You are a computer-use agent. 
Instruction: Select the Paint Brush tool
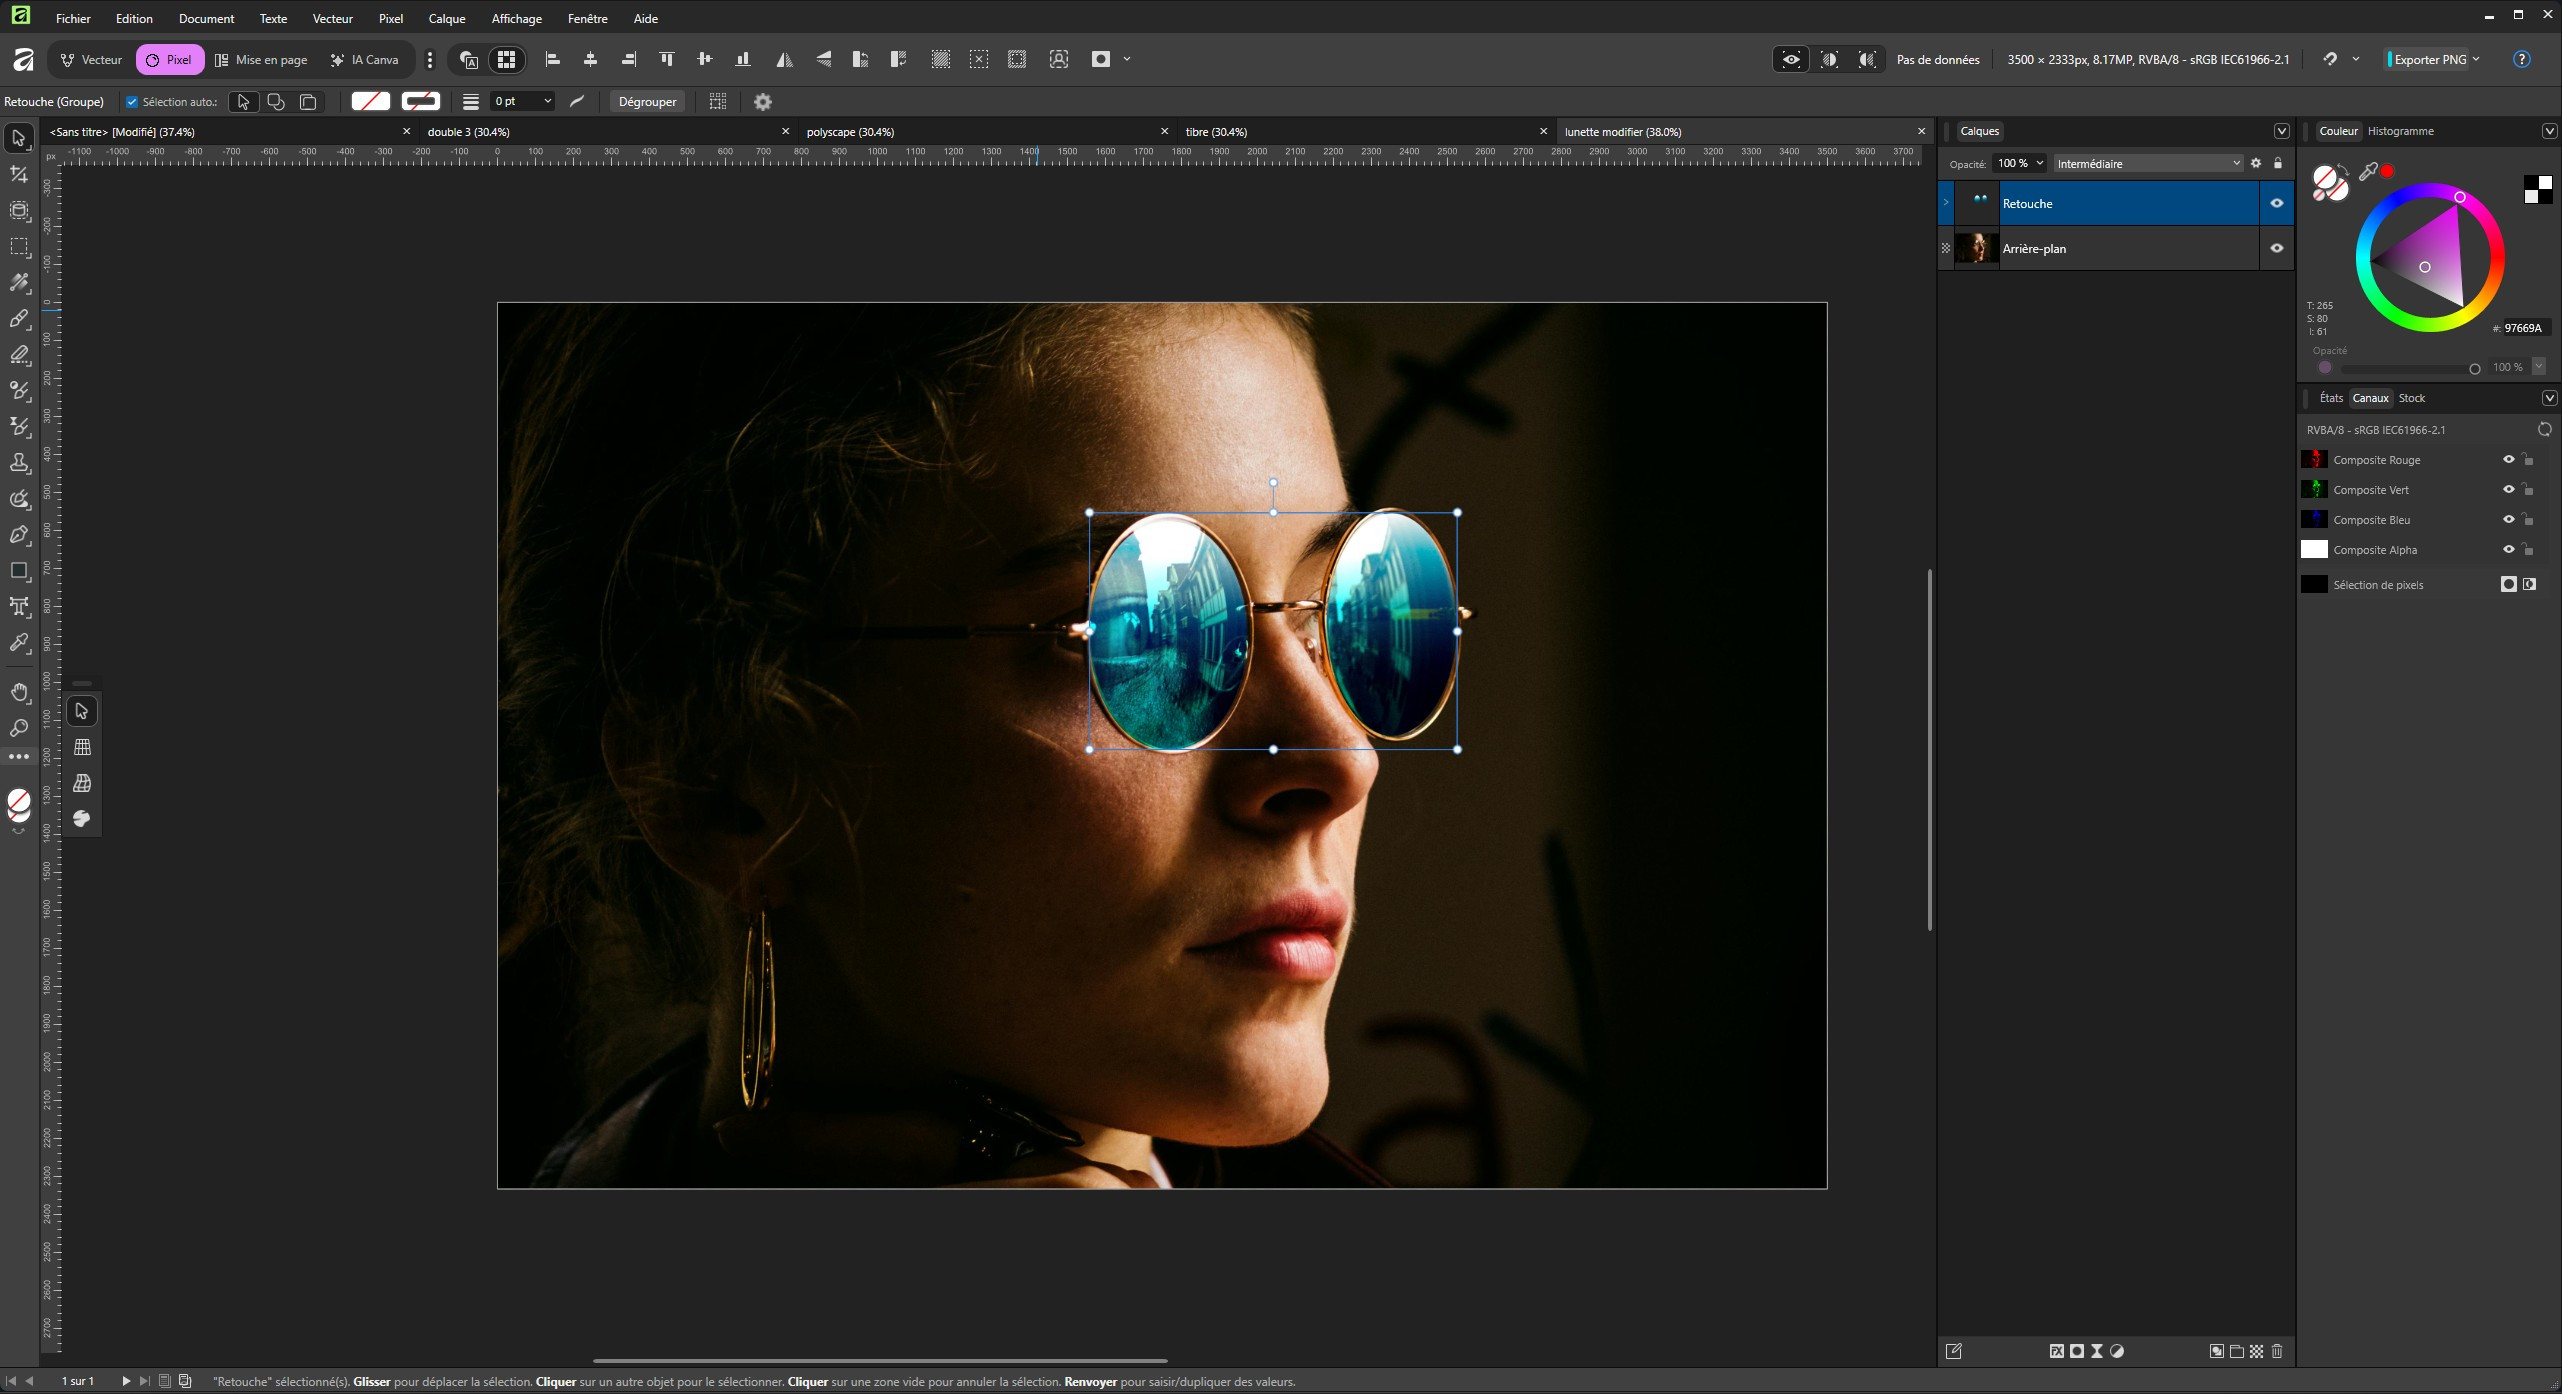(19, 319)
